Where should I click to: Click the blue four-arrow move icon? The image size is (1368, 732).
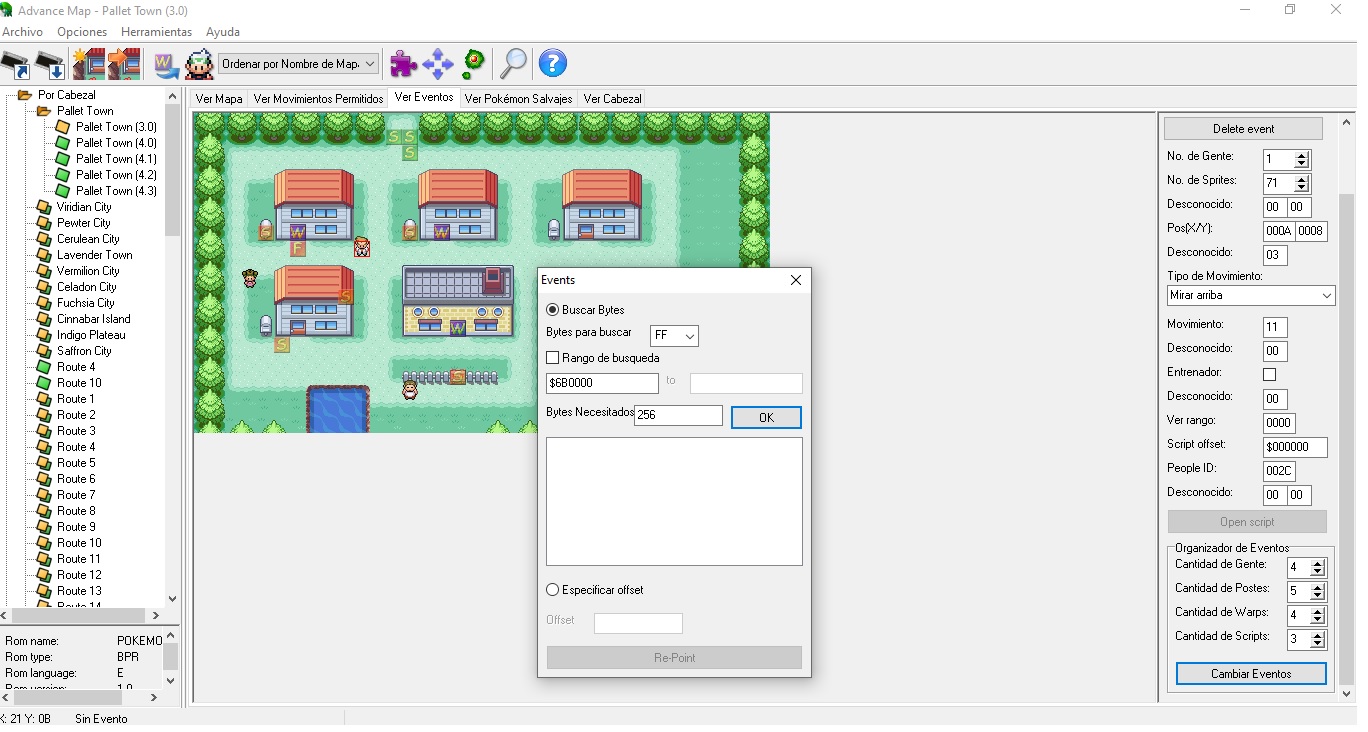(x=437, y=64)
